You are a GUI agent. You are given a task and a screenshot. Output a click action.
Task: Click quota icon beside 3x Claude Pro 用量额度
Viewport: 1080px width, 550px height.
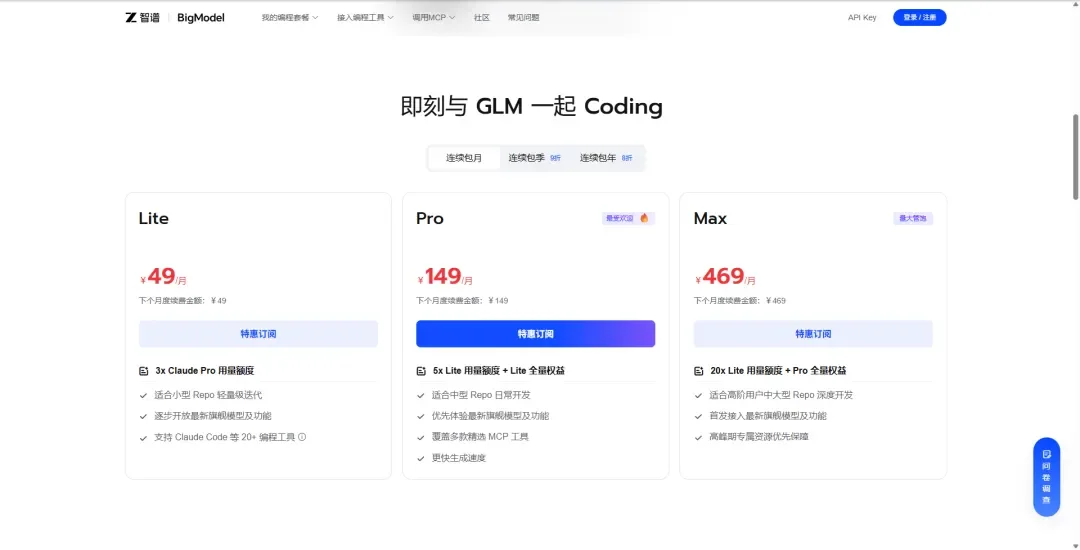tap(143, 370)
